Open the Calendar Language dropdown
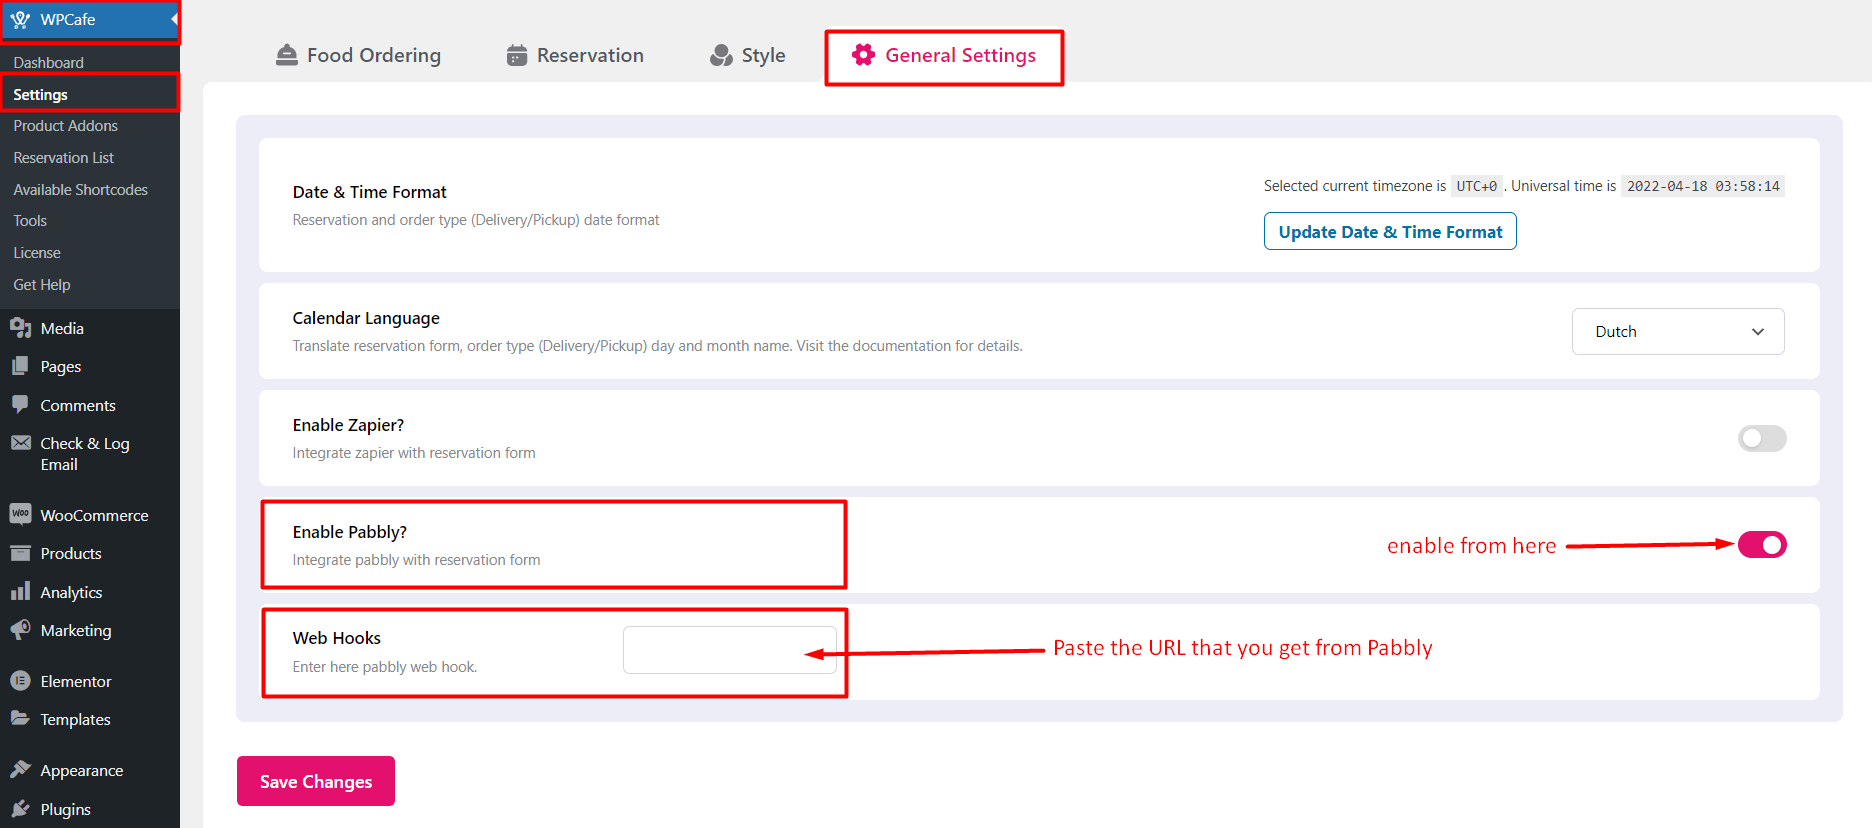Screen dimensions: 1872x828 click(1677, 332)
